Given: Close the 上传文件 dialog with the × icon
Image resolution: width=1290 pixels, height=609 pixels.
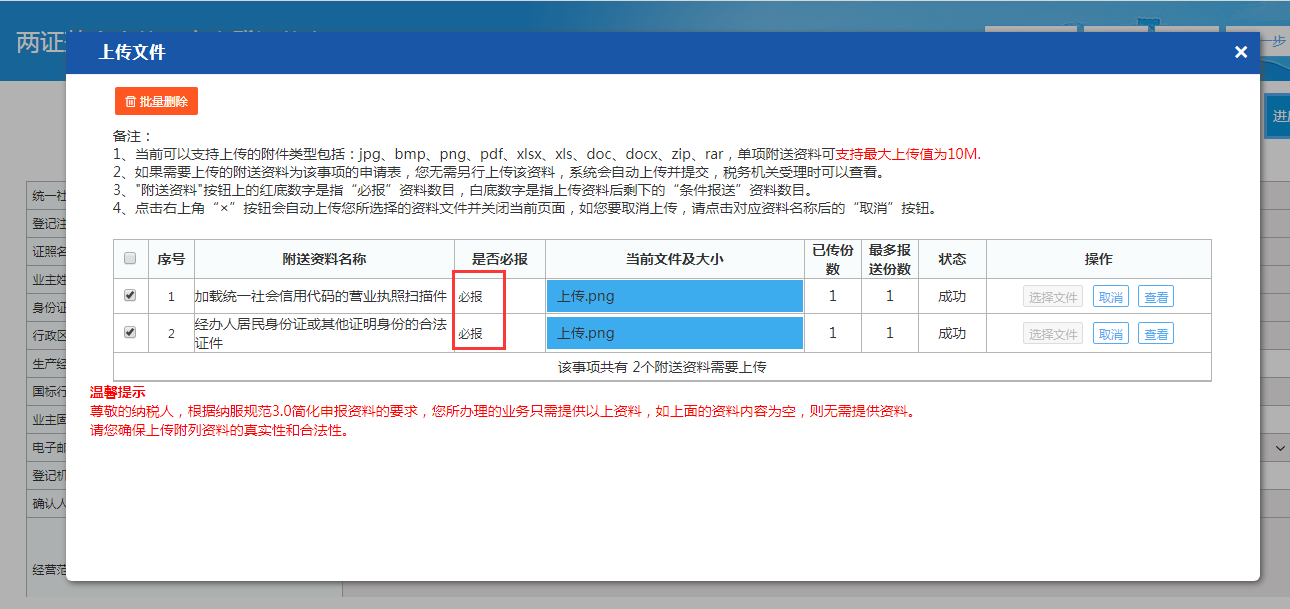Looking at the screenshot, I should pos(1240,51).
